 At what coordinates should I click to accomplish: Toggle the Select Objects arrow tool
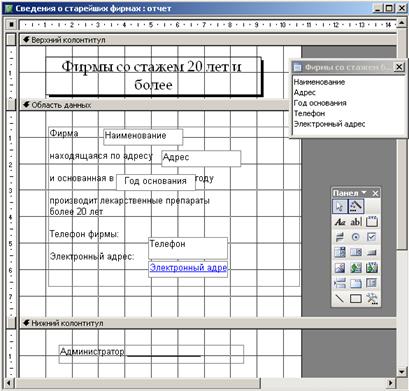[340, 206]
